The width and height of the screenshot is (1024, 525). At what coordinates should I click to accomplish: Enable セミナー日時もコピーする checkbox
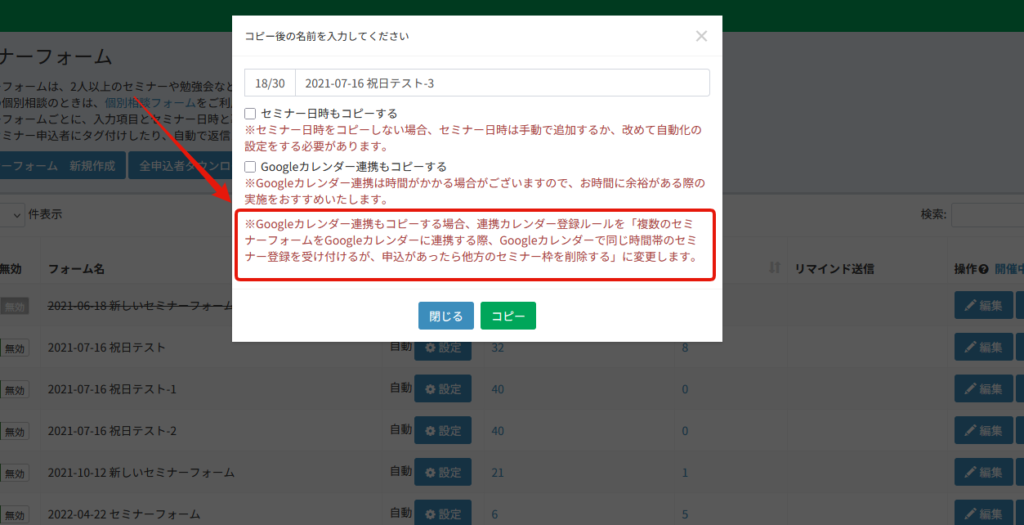click(x=251, y=114)
